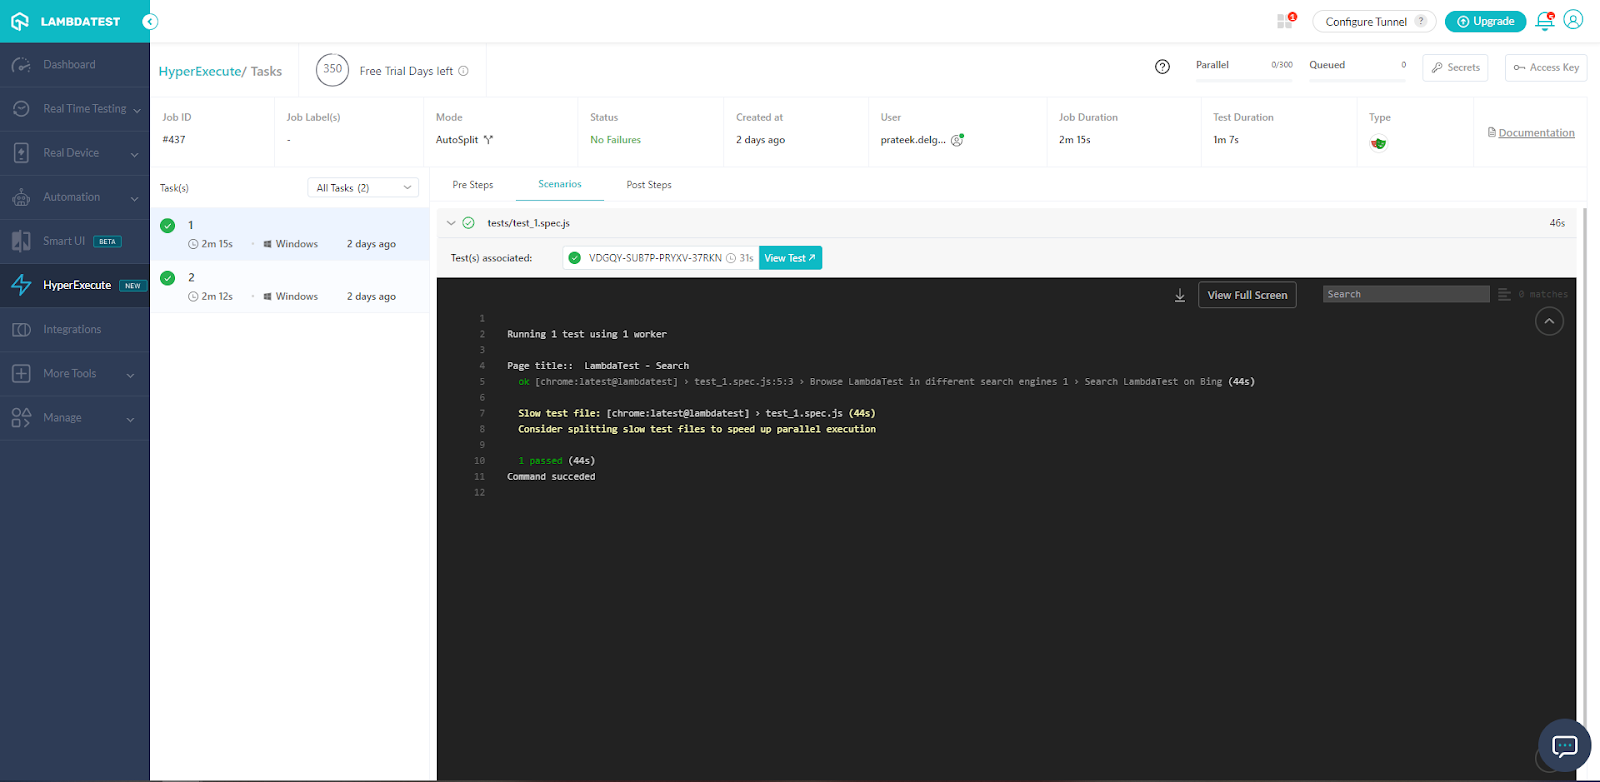Open the chat support bubble
The width and height of the screenshot is (1600, 782).
[1564, 745]
